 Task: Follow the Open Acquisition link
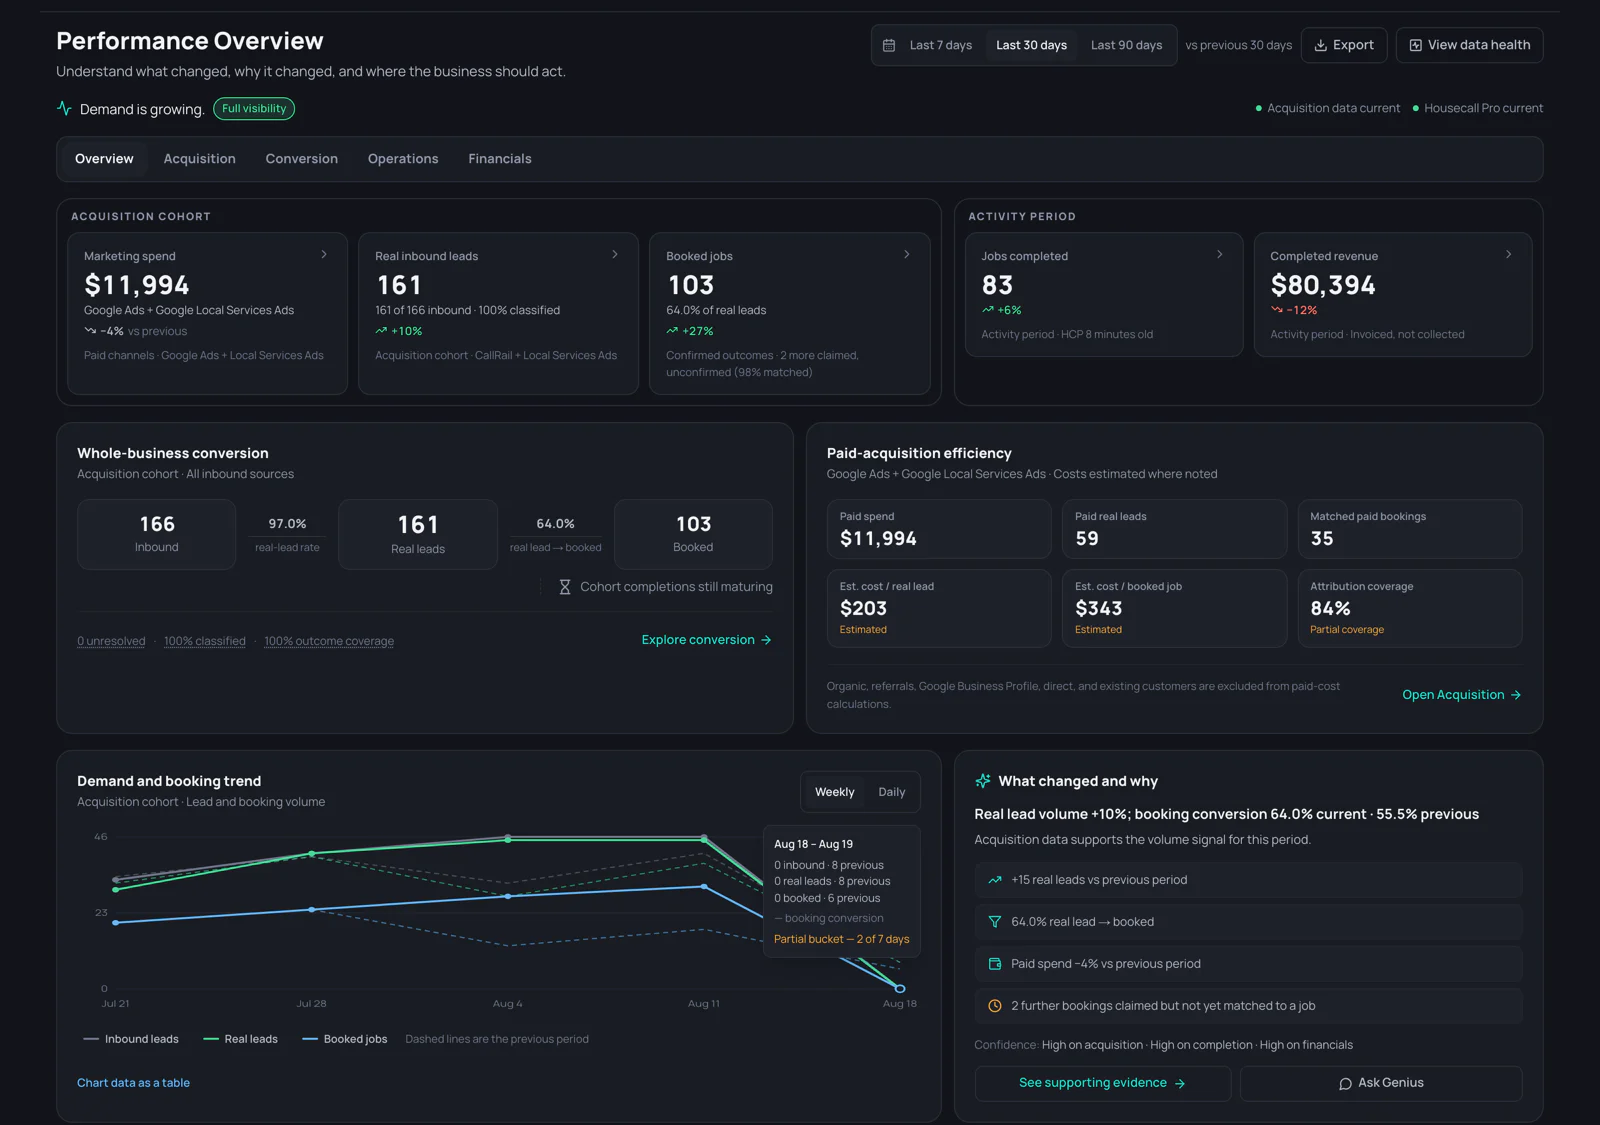[1462, 695]
